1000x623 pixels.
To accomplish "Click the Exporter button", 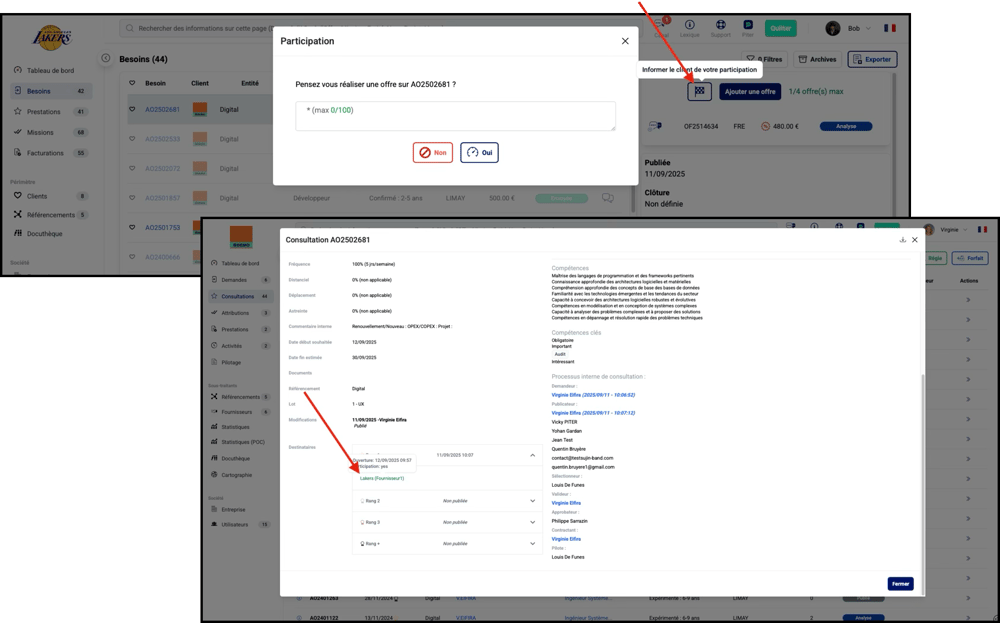I will pos(872,59).
